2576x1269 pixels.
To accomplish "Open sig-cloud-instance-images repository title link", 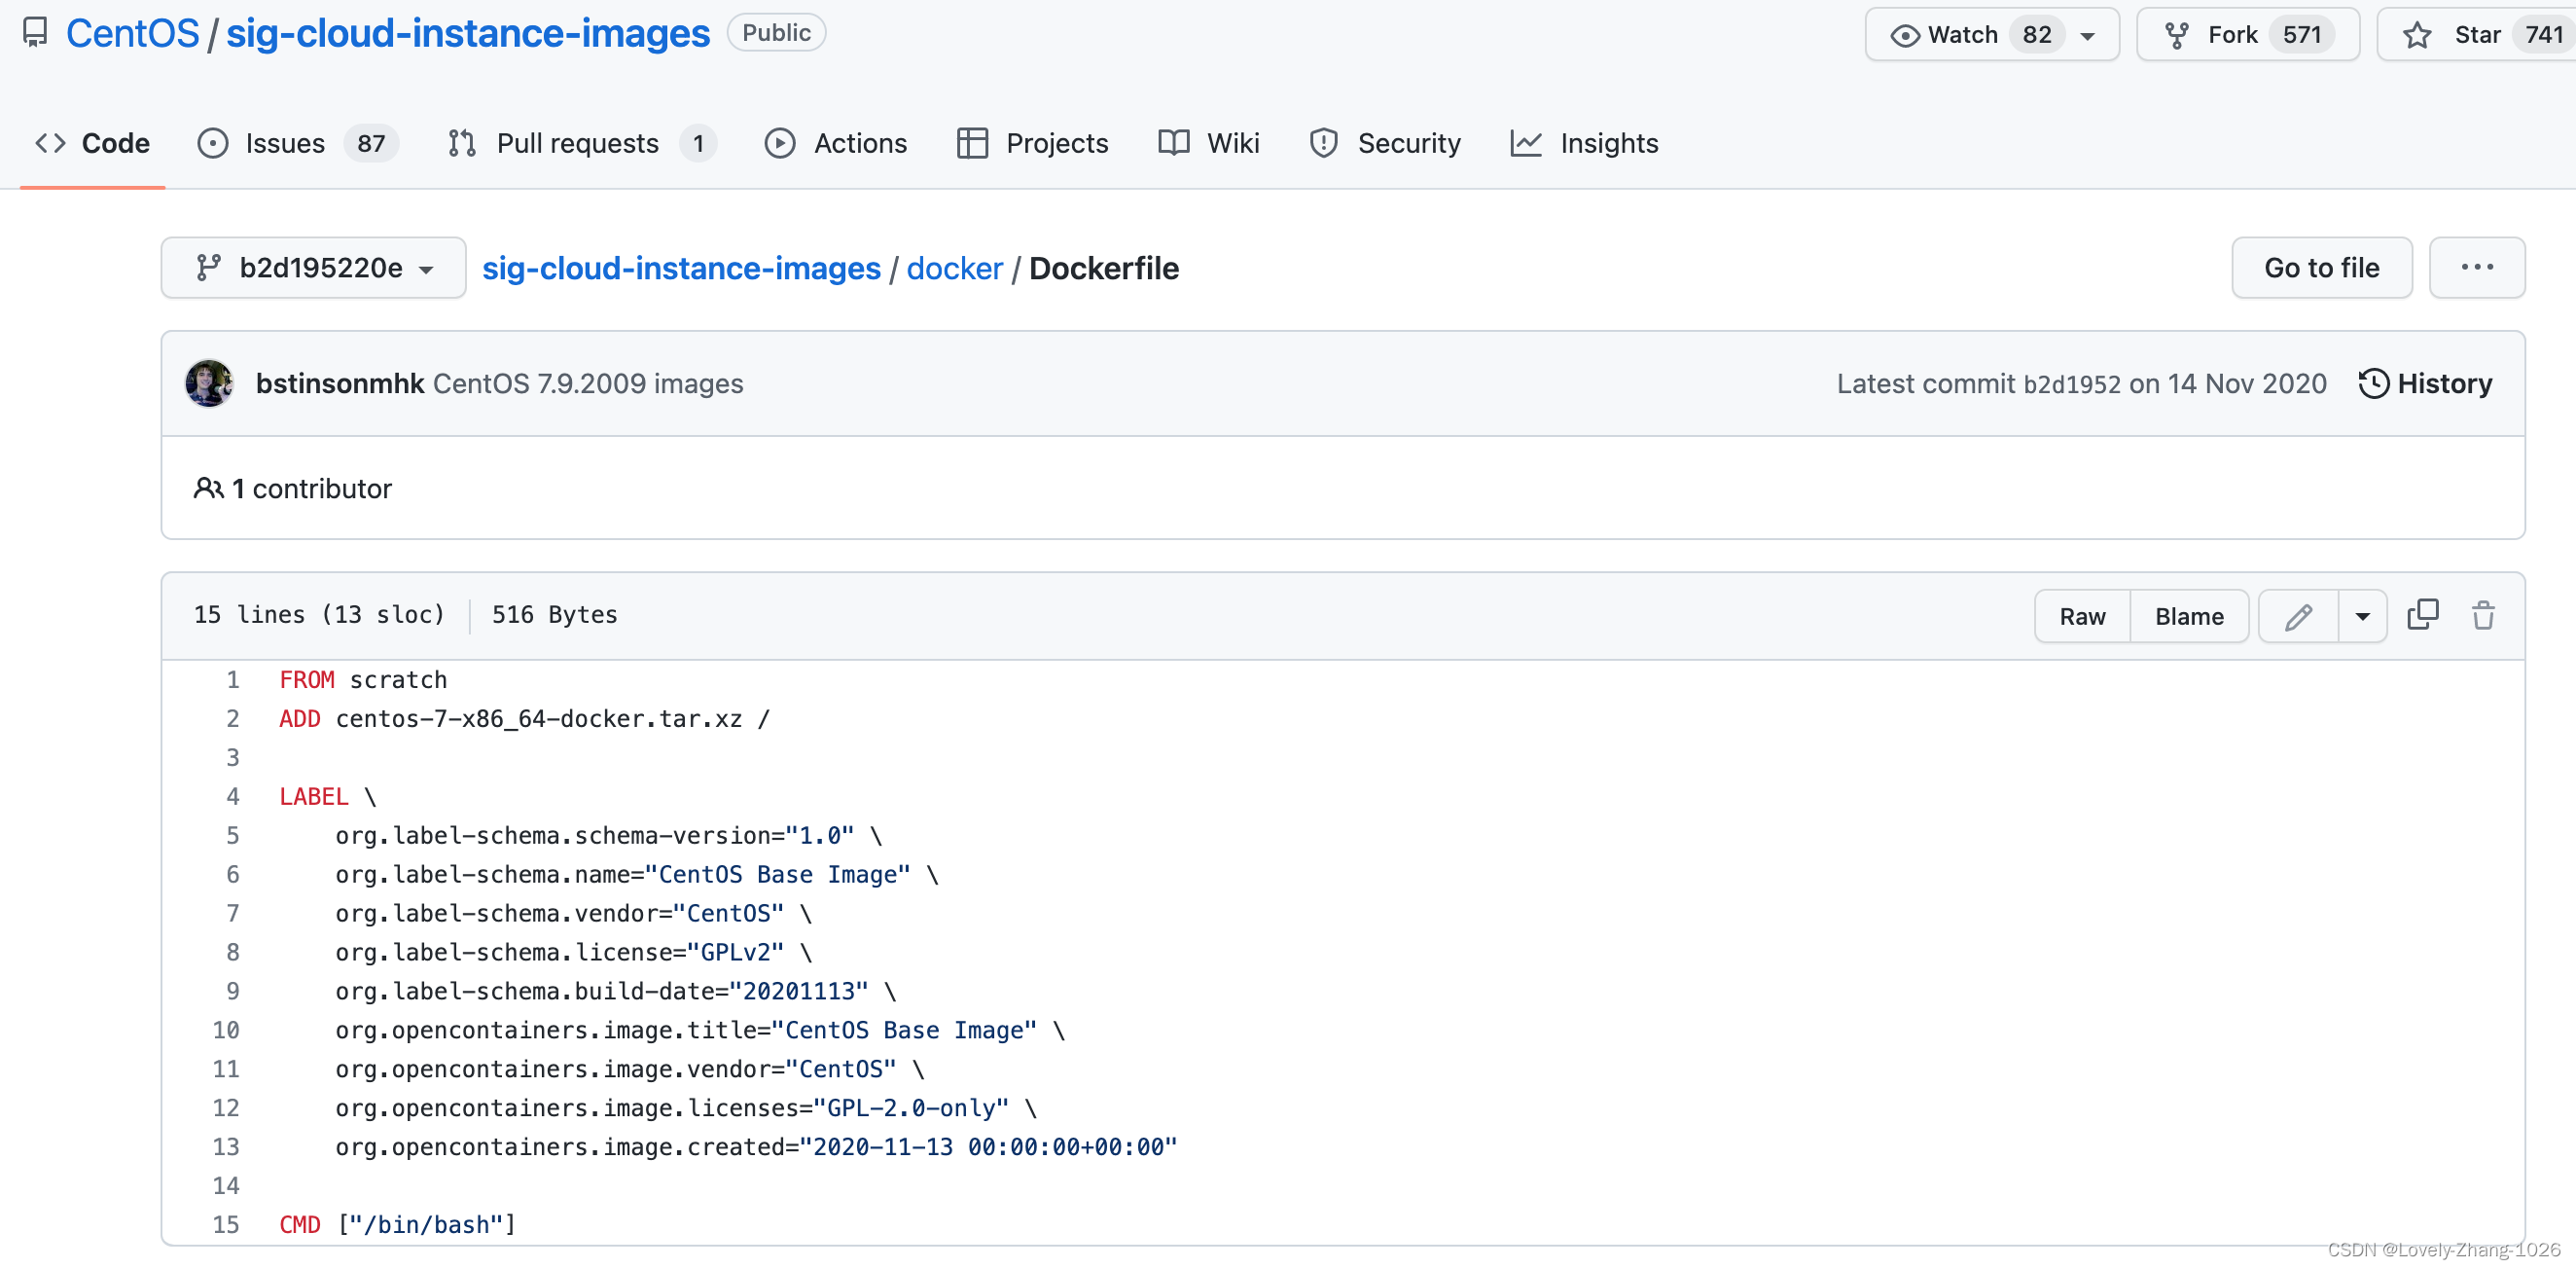I will (468, 33).
